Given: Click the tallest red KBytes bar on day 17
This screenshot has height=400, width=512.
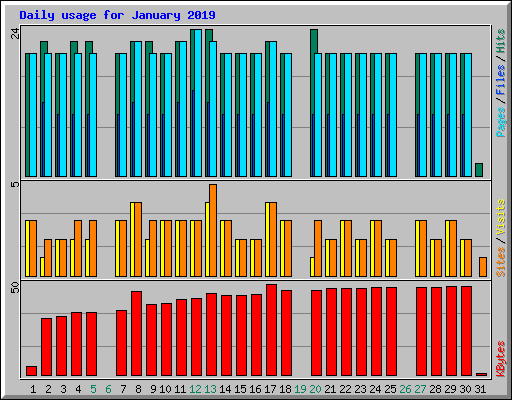Looking at the screenshot, I should point(271,330).
